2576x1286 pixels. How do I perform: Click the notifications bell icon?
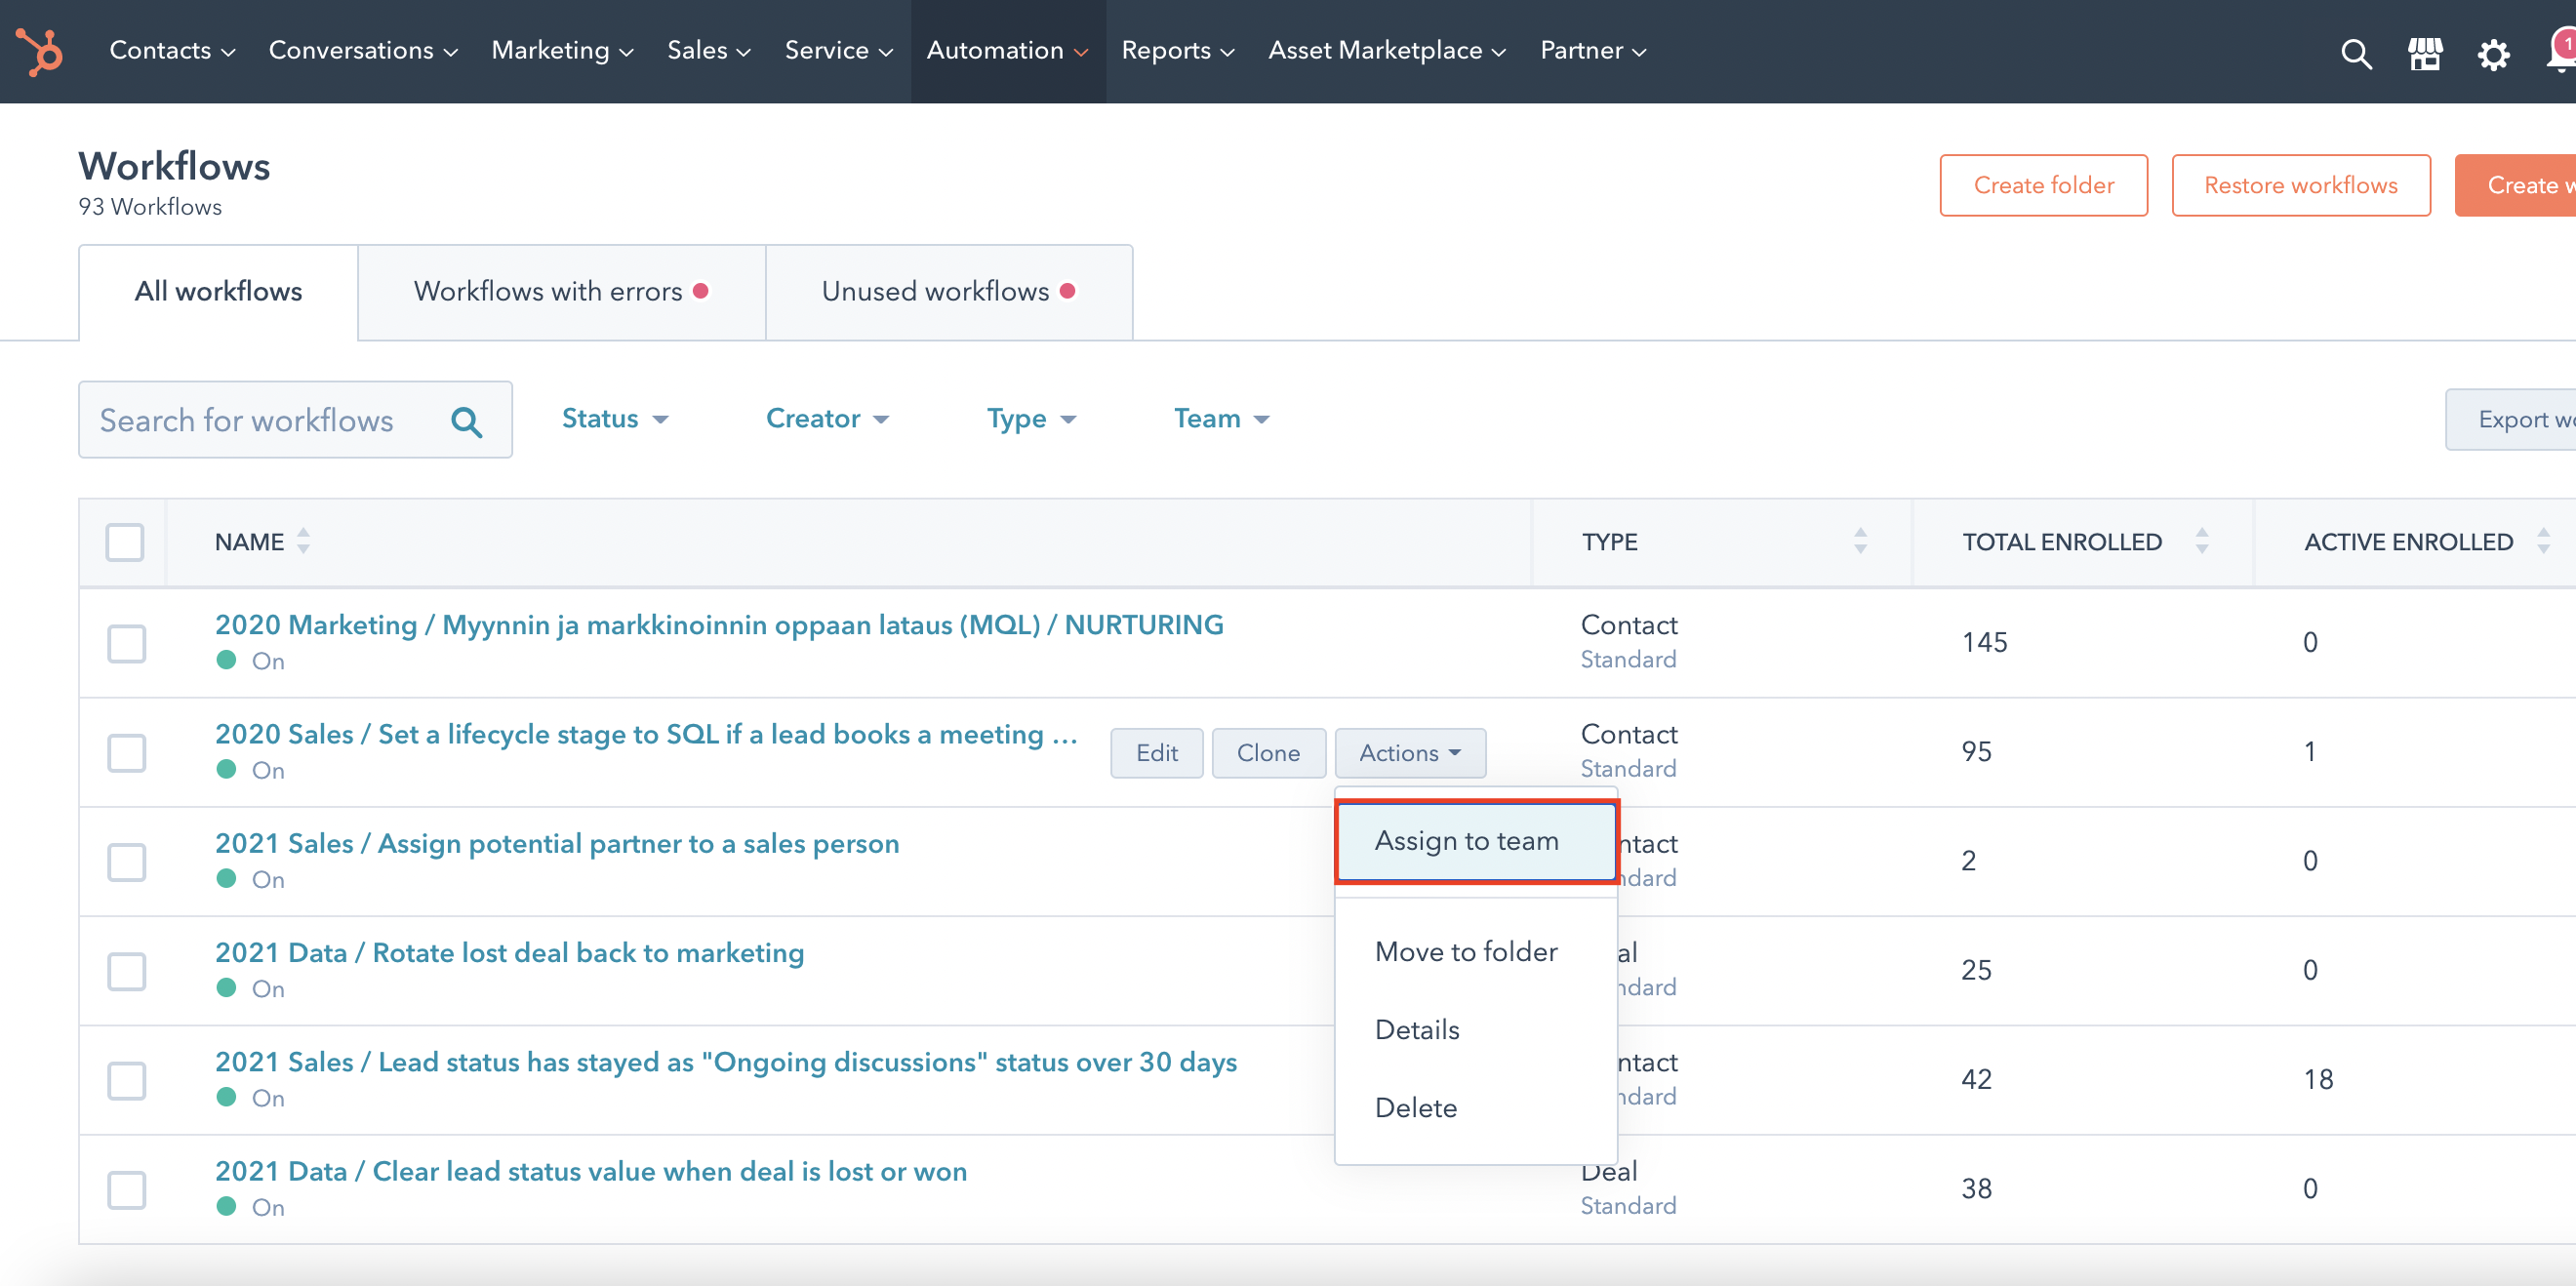tap(2556, 51)
